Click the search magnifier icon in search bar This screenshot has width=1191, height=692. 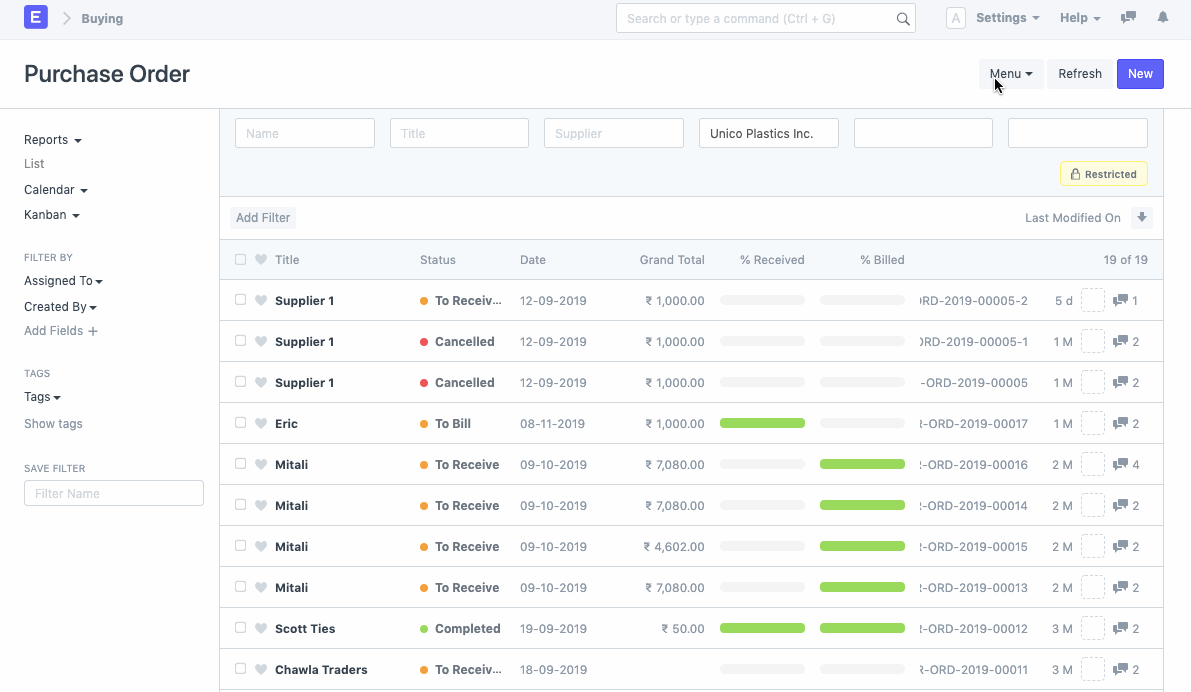pyautogui.click(x=902, y=18)
